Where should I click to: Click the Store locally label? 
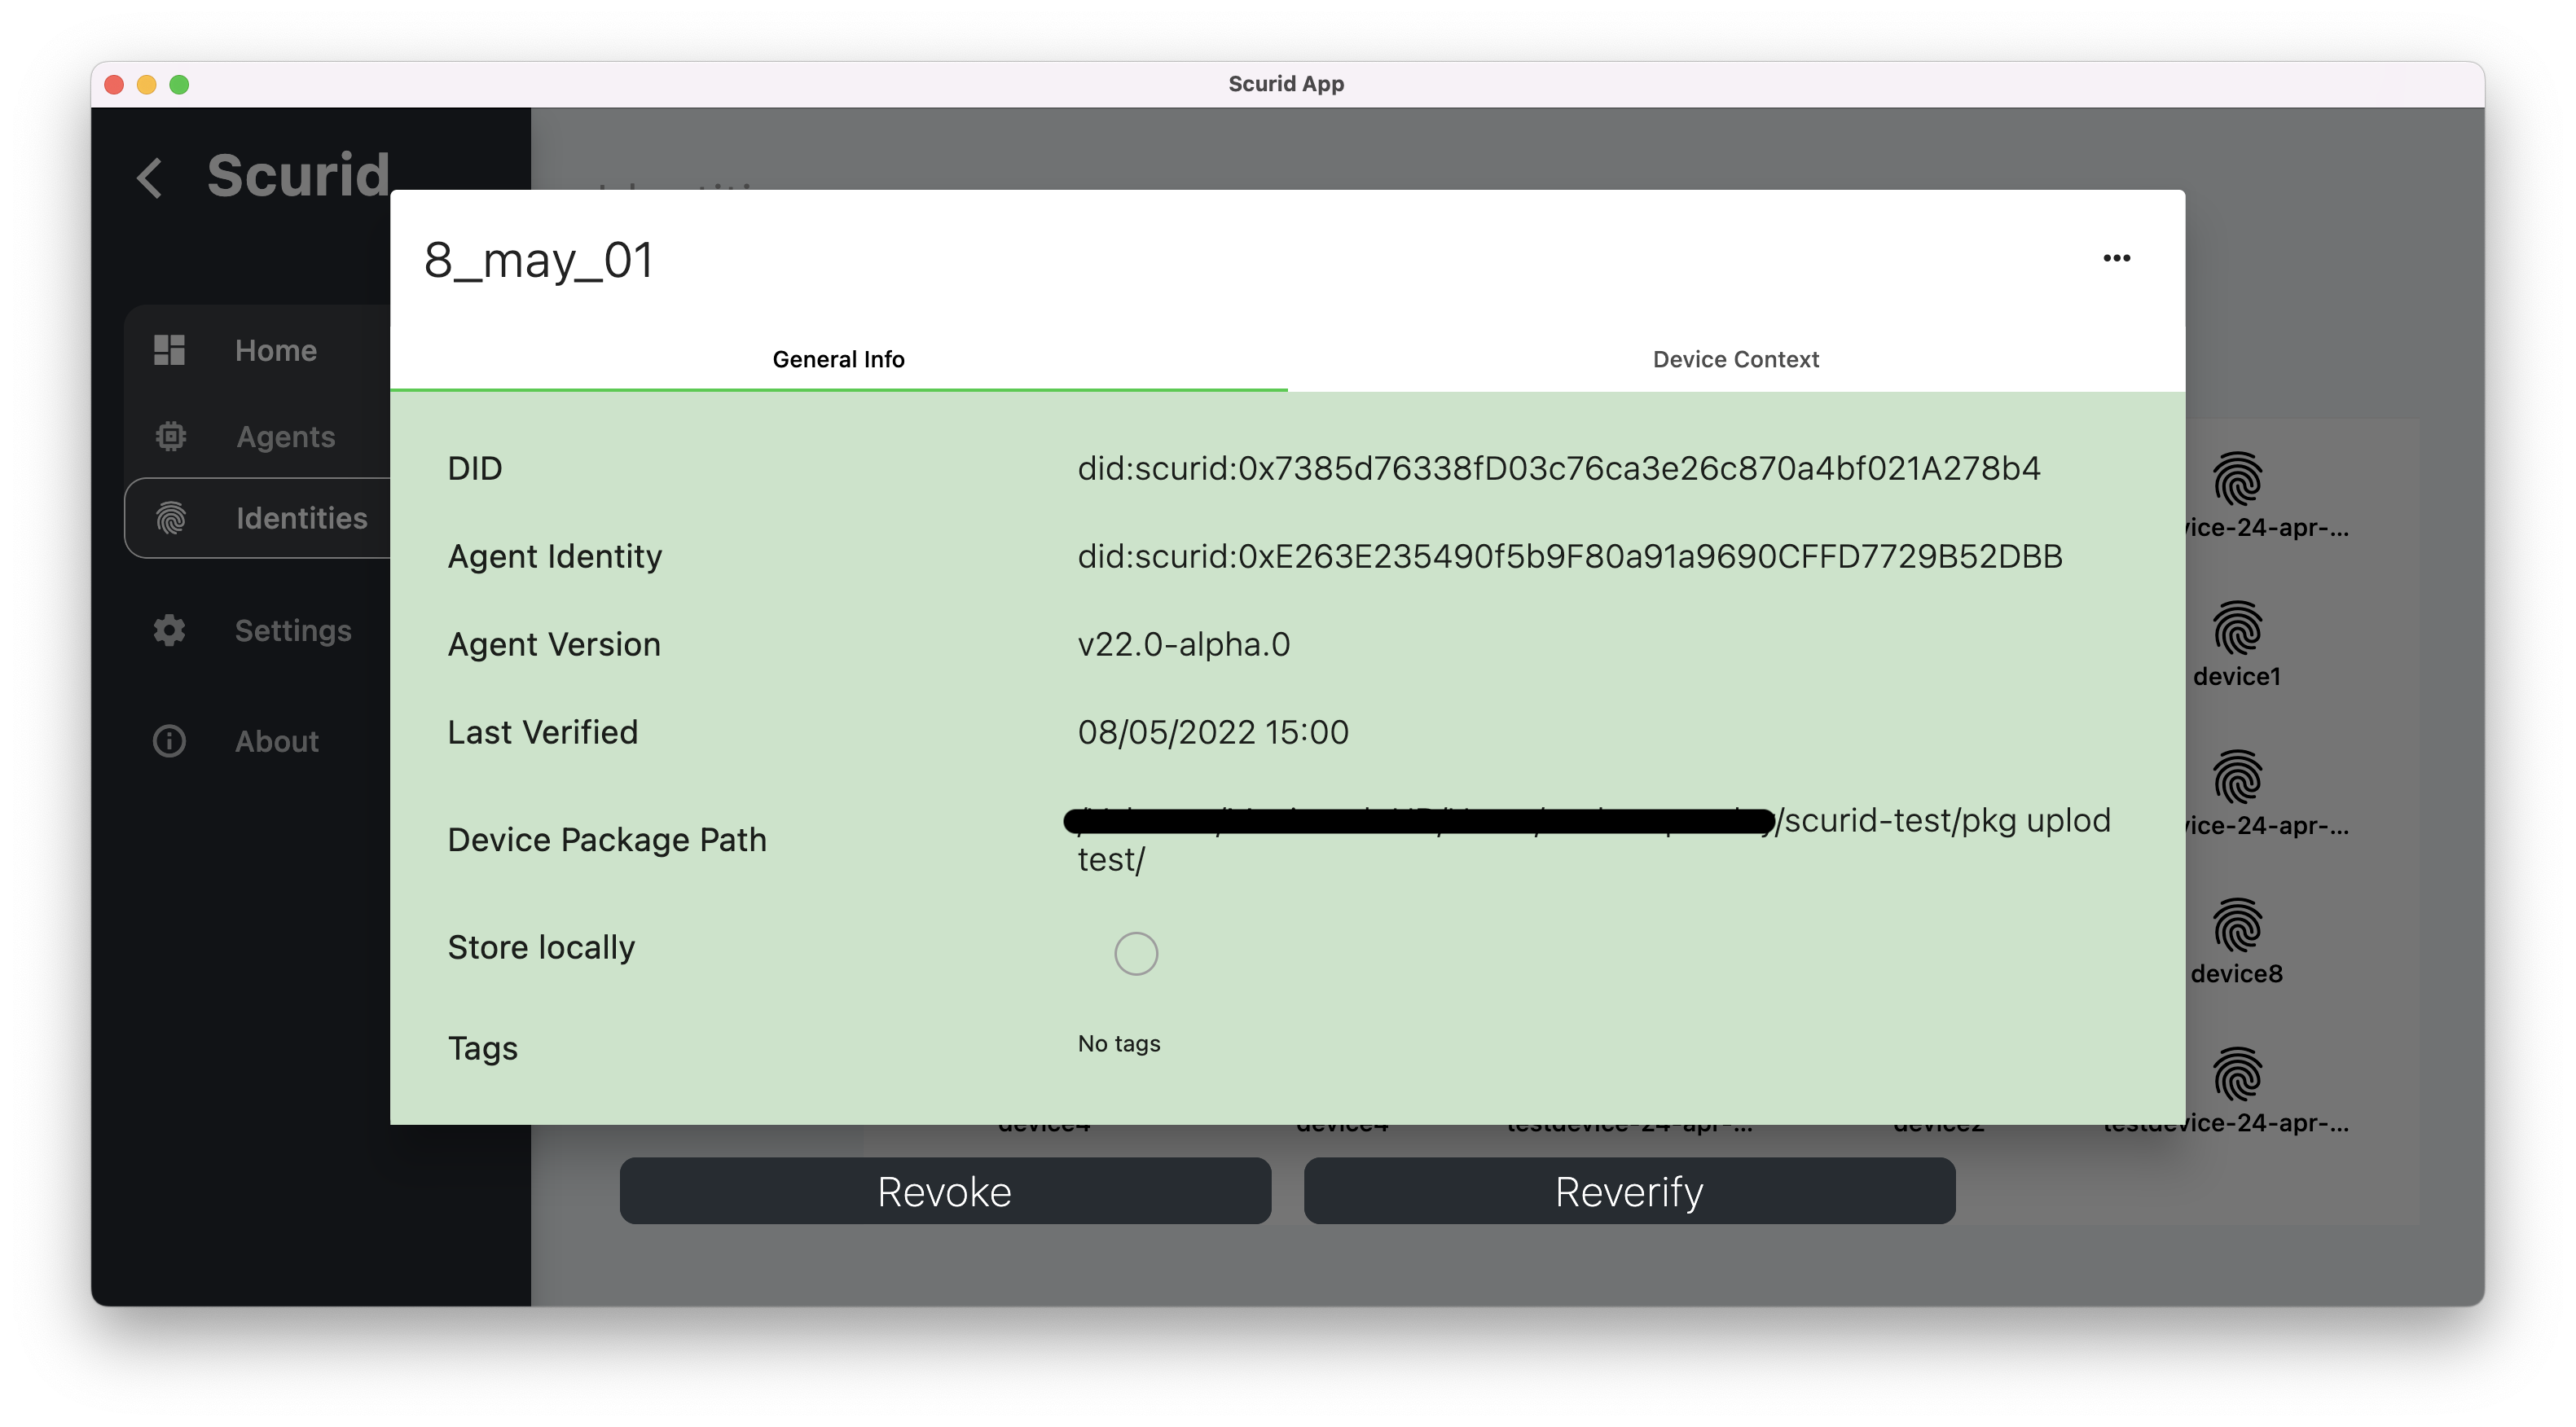coord(541,947)
